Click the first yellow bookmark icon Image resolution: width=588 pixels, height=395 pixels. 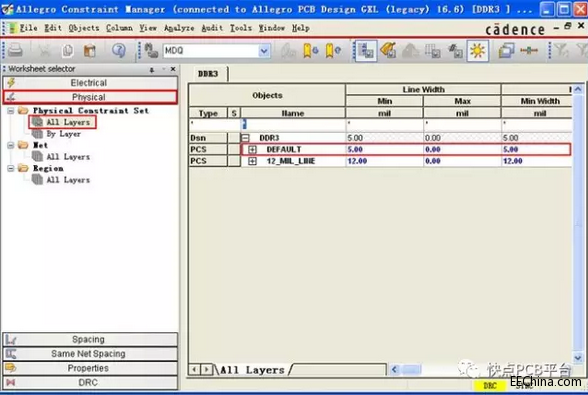(310, 51)
